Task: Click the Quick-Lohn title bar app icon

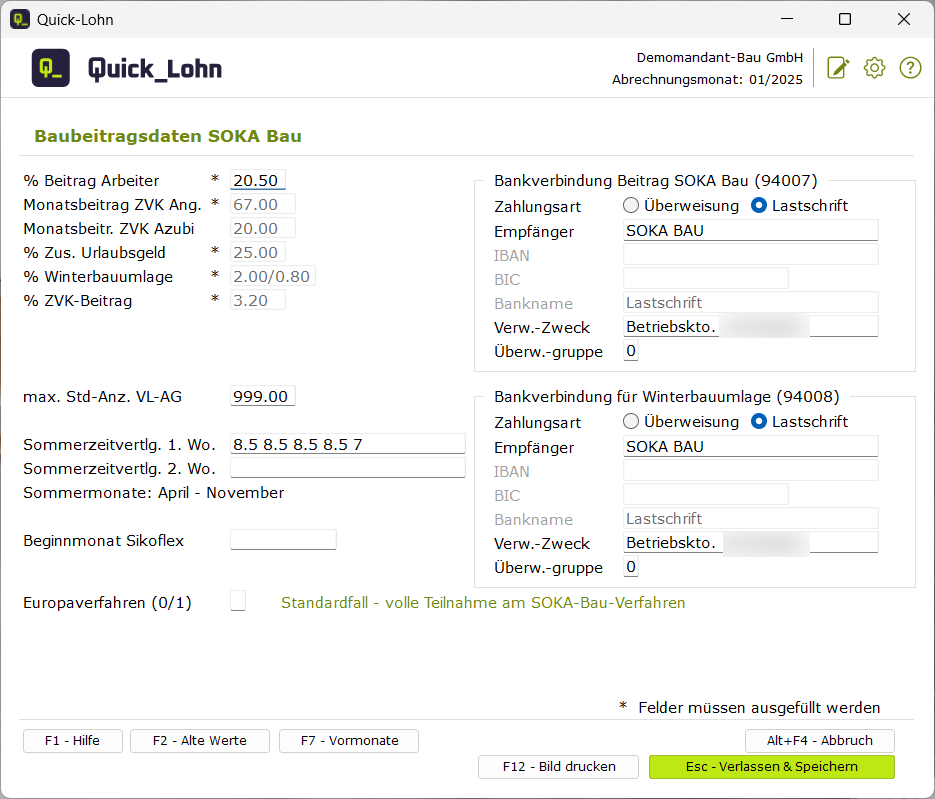Action: 20,19
